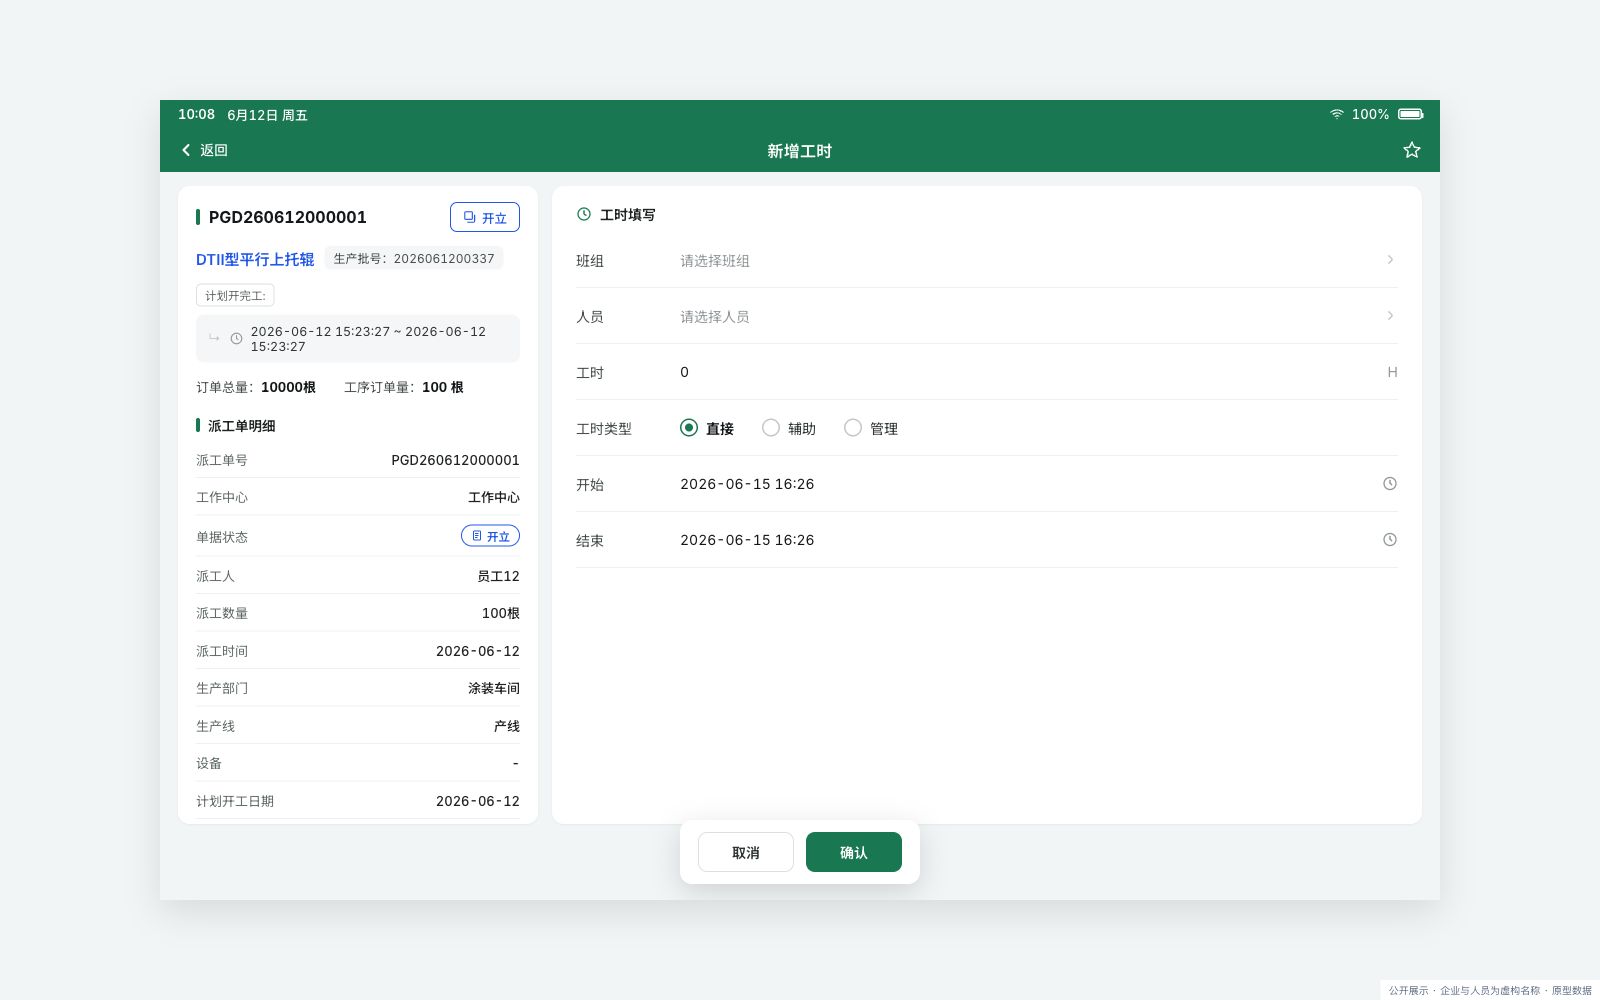The height and width of the screenshot is (1000, 1600).
Task: Select the 辅助 work-hour type radio
Action: [771, 428]
